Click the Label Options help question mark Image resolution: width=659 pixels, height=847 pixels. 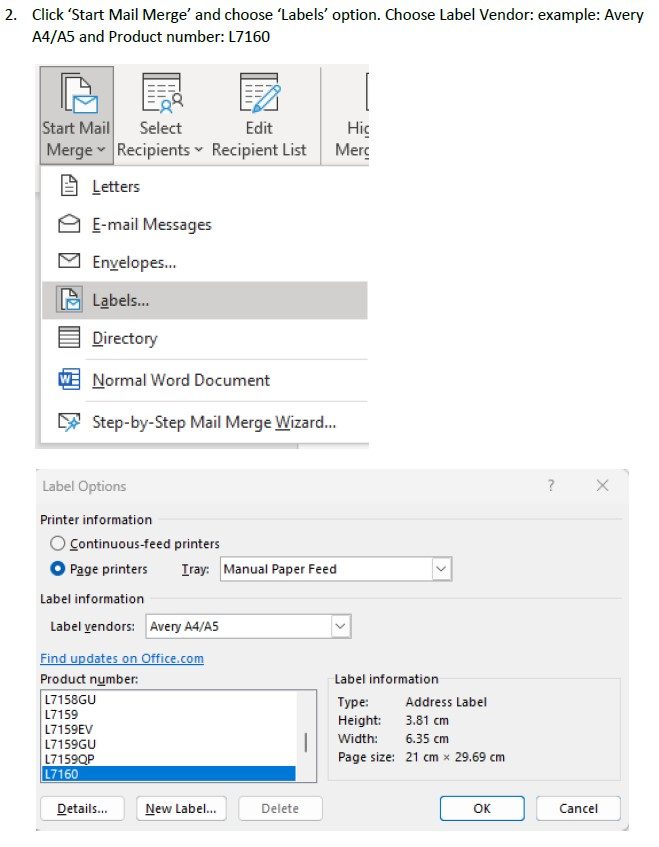pos(551,485)
